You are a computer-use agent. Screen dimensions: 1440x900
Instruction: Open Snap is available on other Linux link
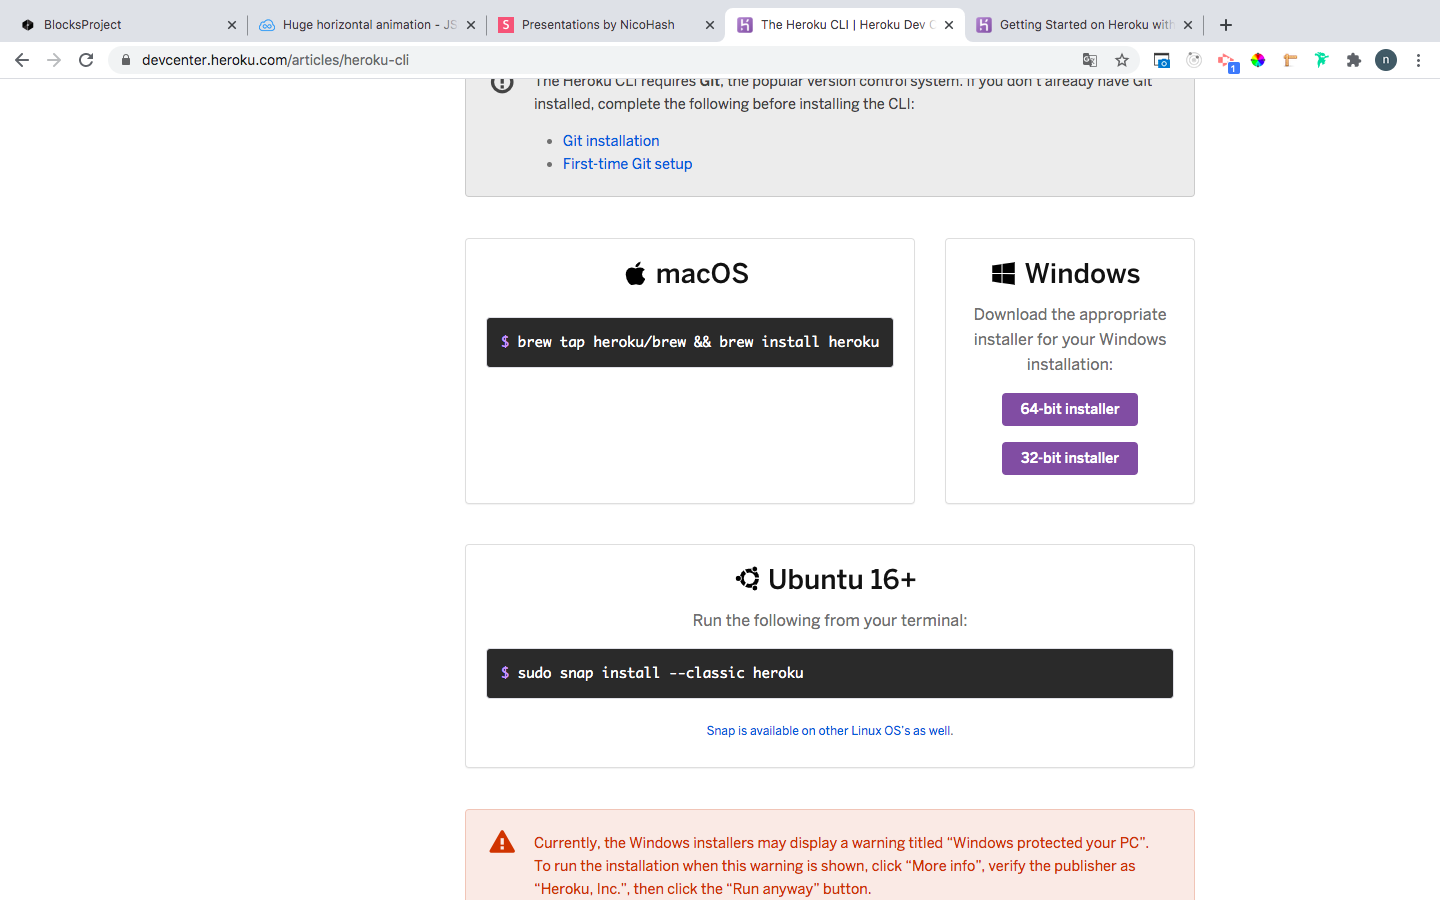pyautogui.click(x=830, y=731)
